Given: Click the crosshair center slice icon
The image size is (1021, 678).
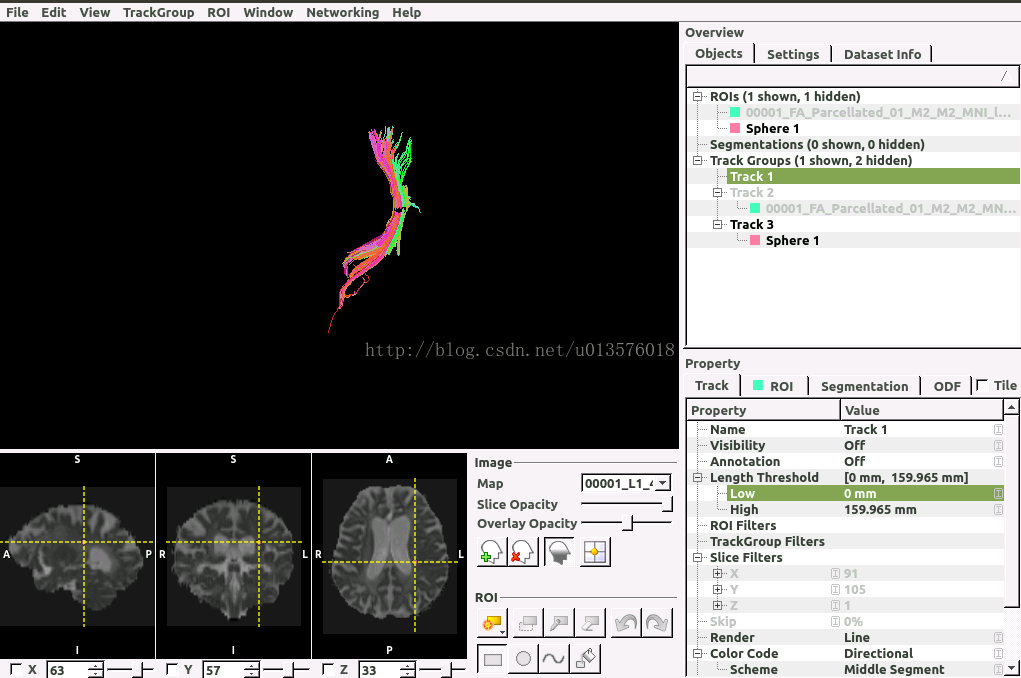Looking at the screenshot, I should 594,552.
